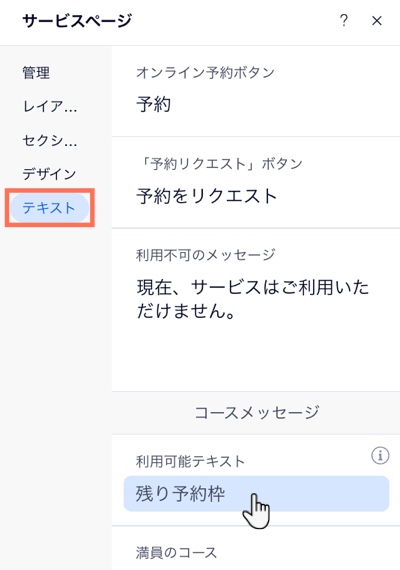
Task: Go to the デザイン tab
Action: (x=49, y=174)
